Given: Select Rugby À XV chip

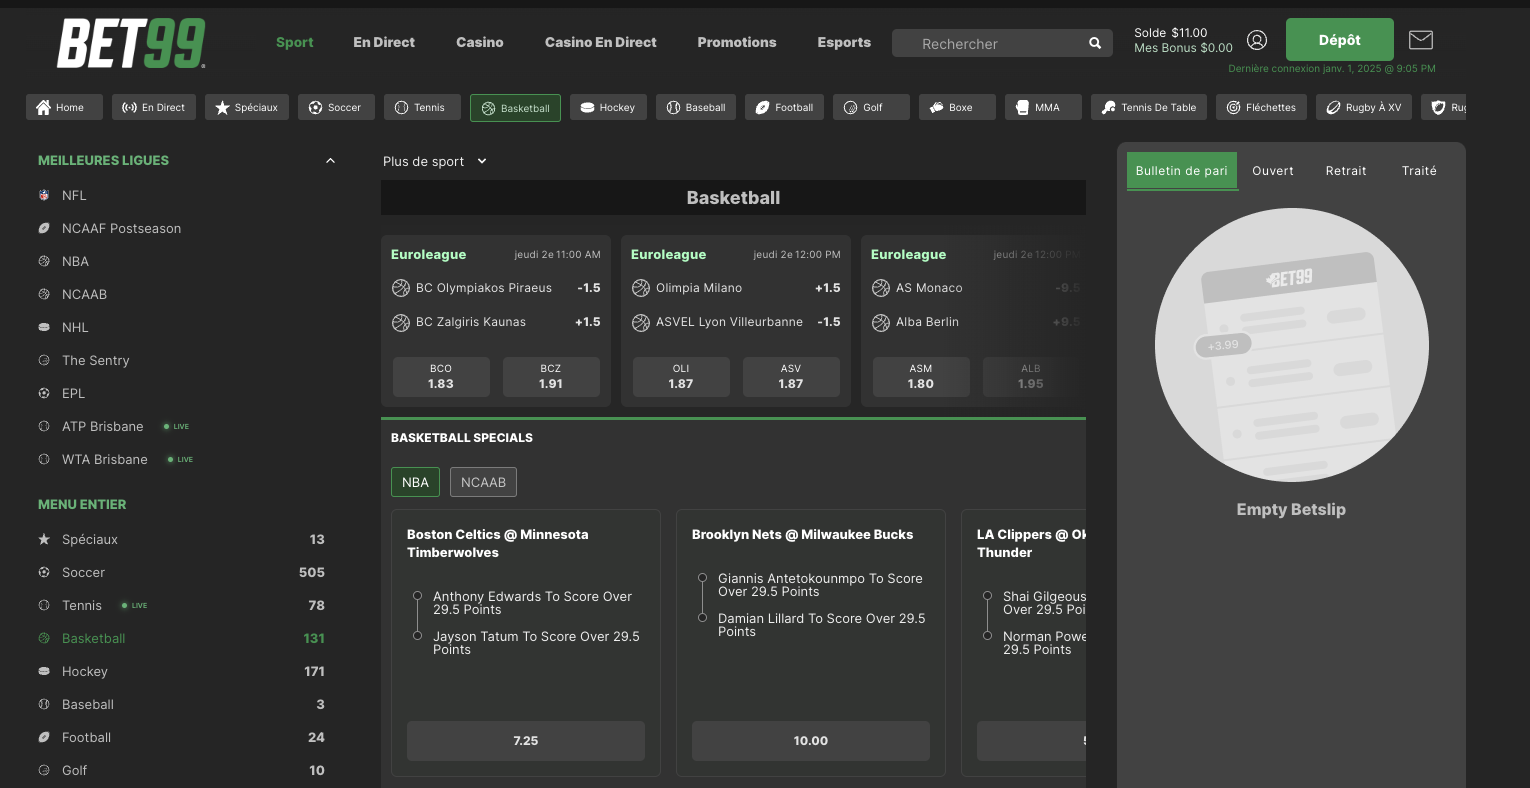Looking at the screenshot, I should click(x=1364, y=107).
